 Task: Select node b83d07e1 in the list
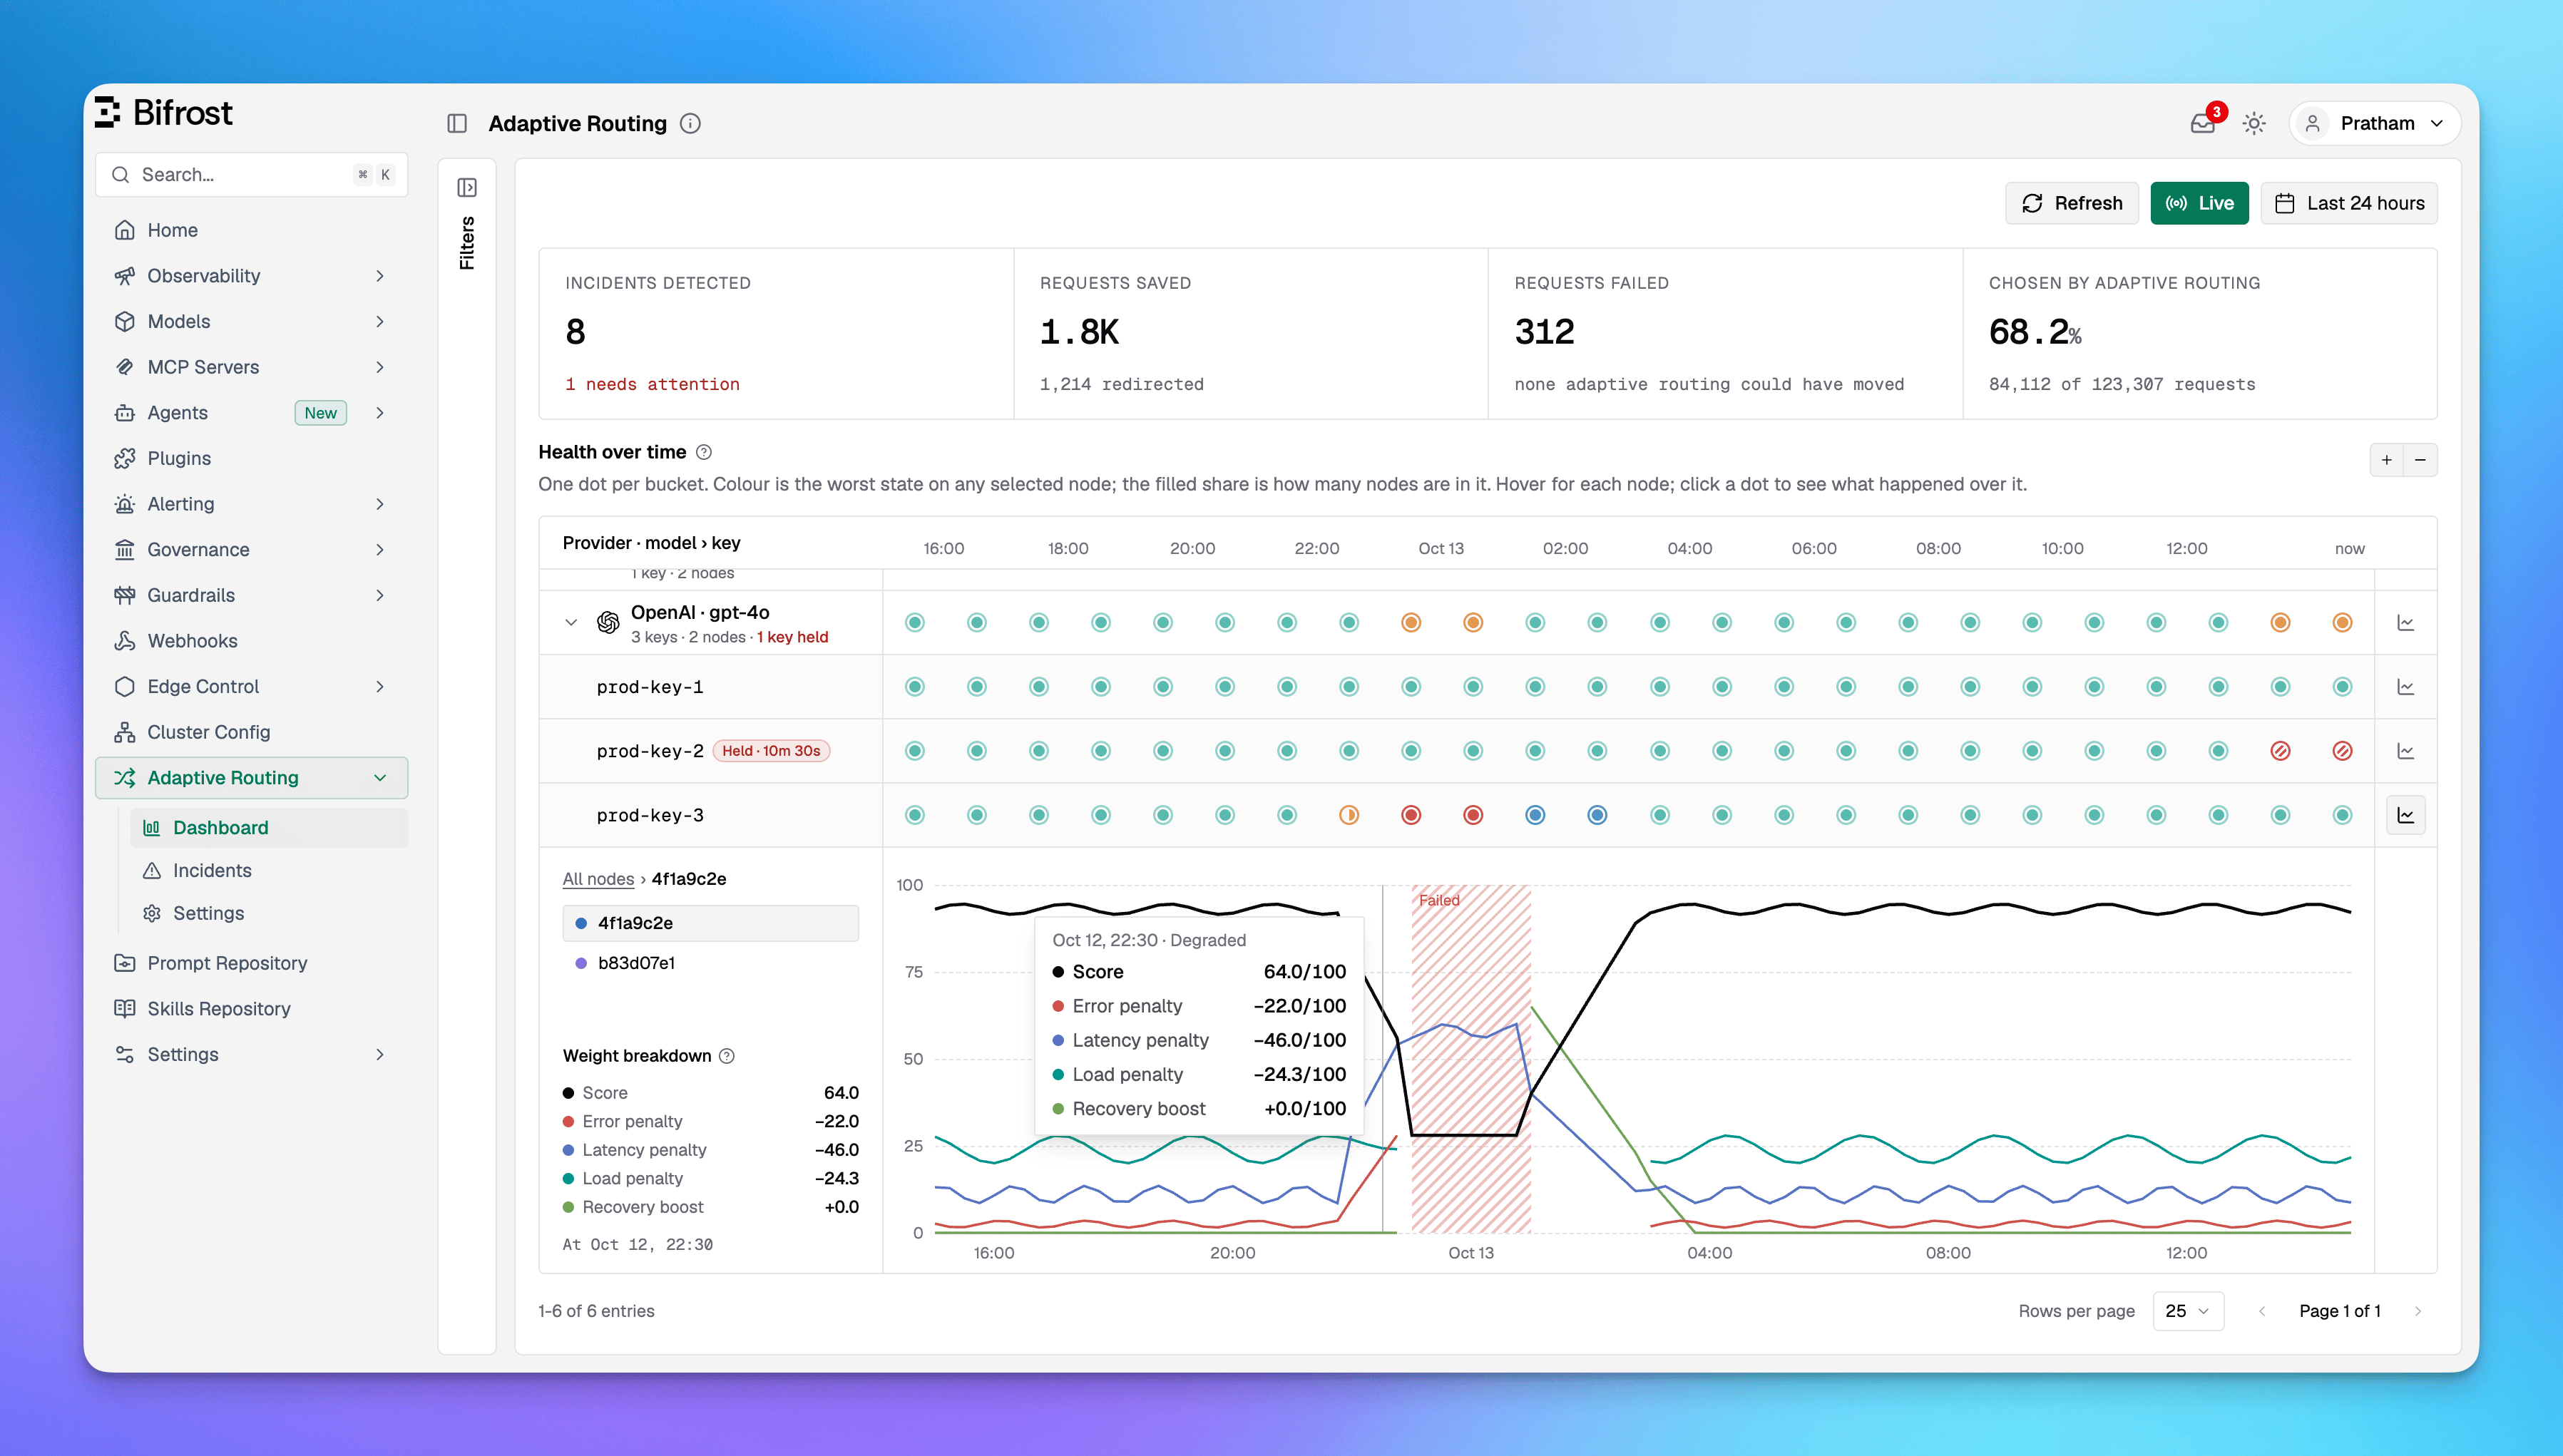point(710,963)
